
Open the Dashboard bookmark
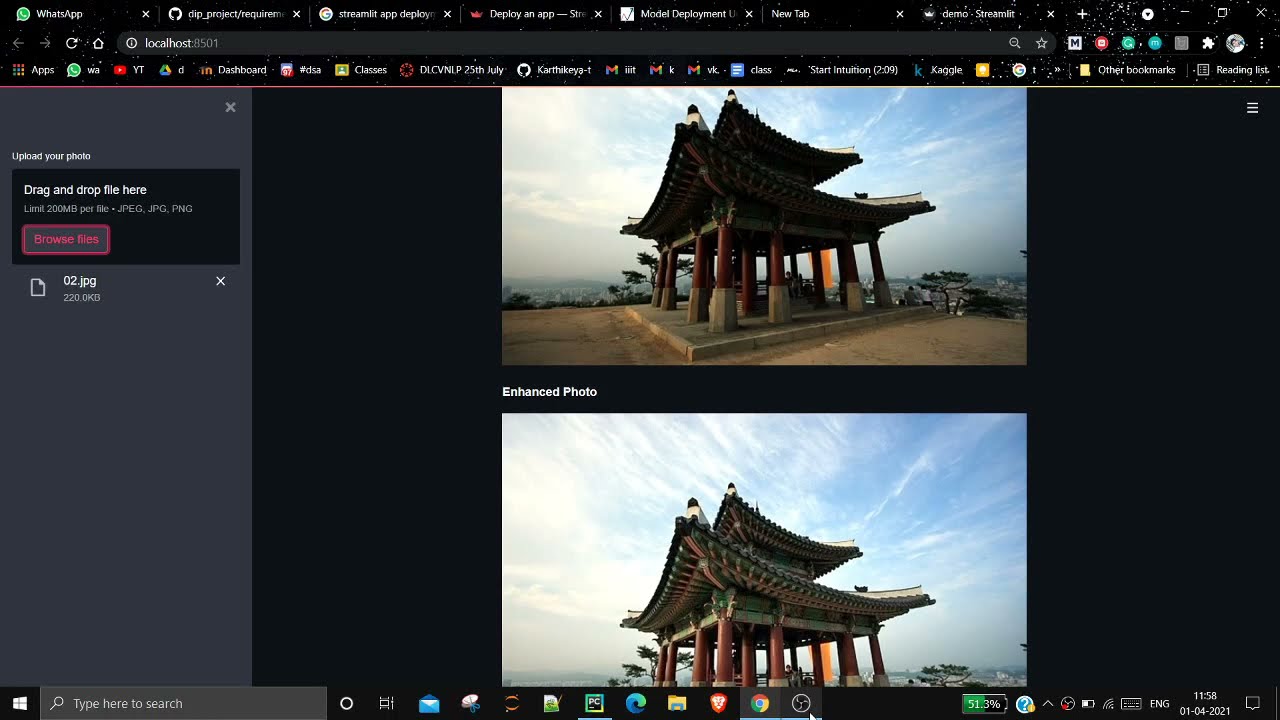(233, 70)
